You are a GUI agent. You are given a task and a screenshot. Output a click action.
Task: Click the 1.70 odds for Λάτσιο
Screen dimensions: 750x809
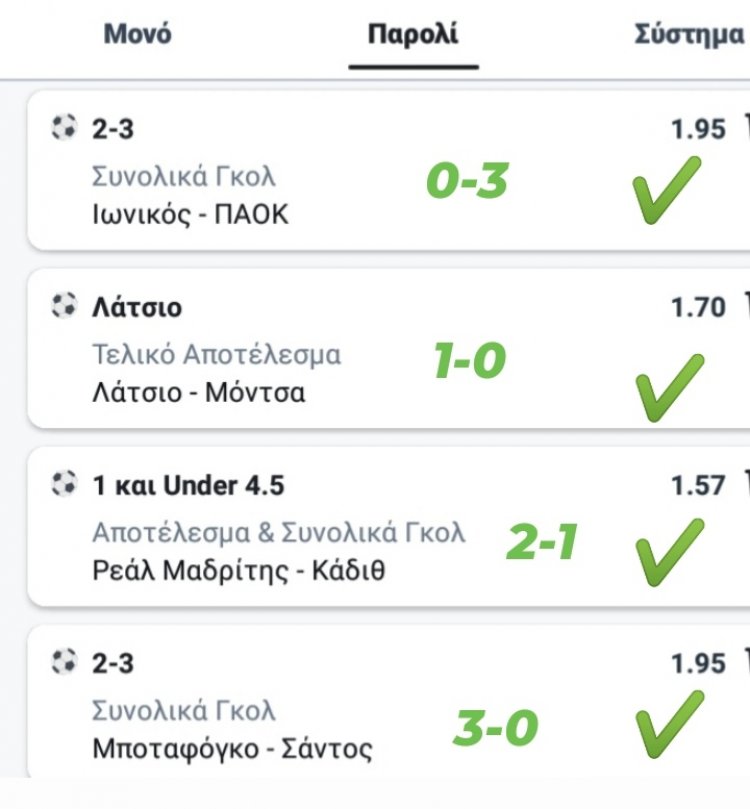[698, 307]
